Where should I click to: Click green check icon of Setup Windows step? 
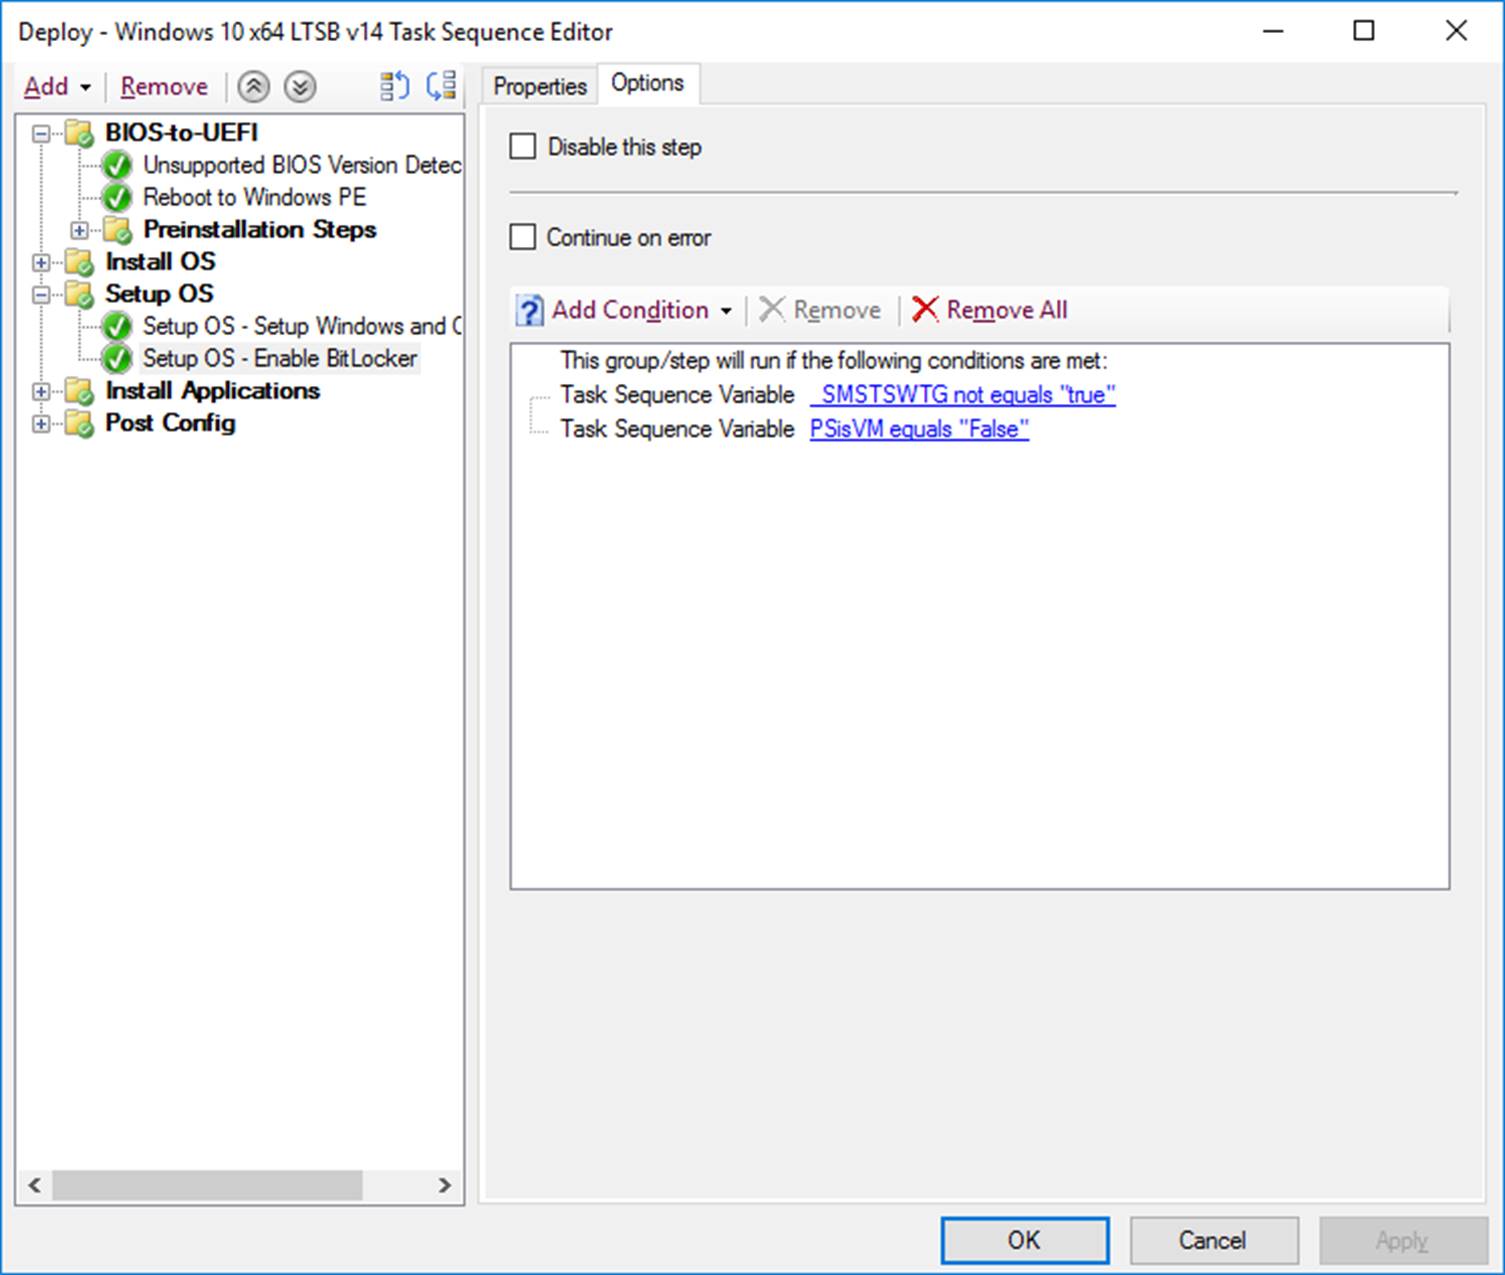[x=117, y=327]
